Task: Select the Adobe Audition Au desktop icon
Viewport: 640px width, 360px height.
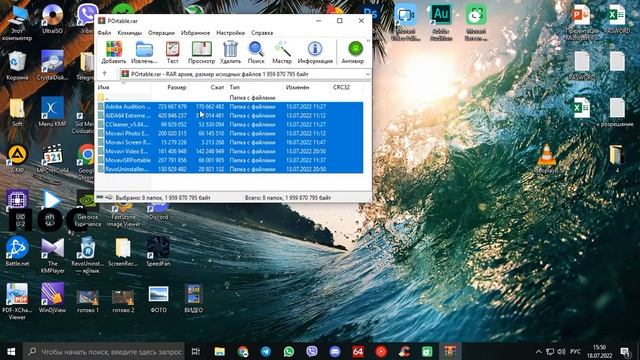Action: point(441,22)
